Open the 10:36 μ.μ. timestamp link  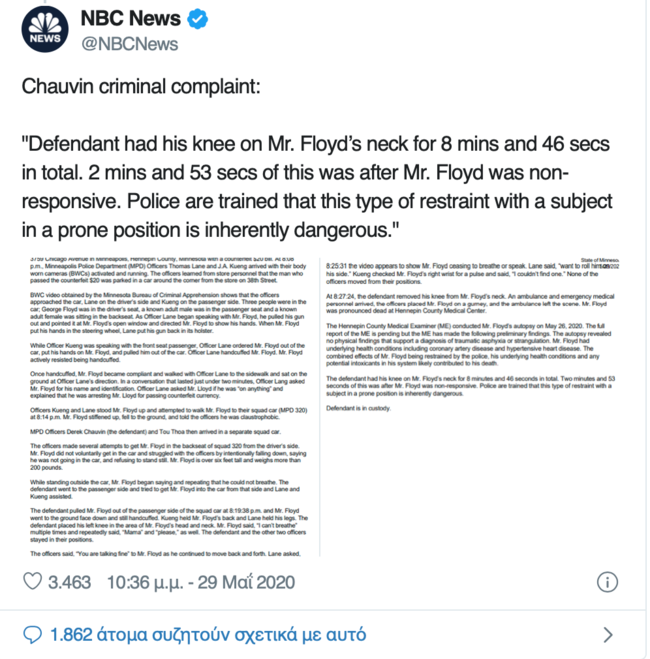(x=147, y=581)
